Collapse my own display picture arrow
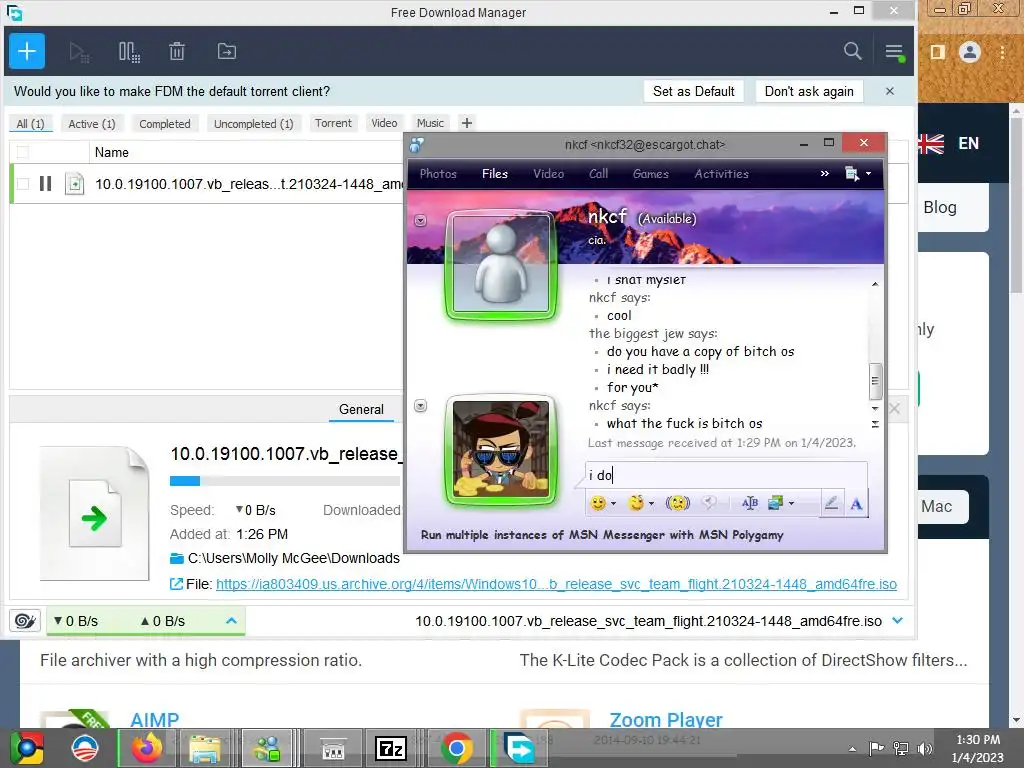 pos(421,406)
